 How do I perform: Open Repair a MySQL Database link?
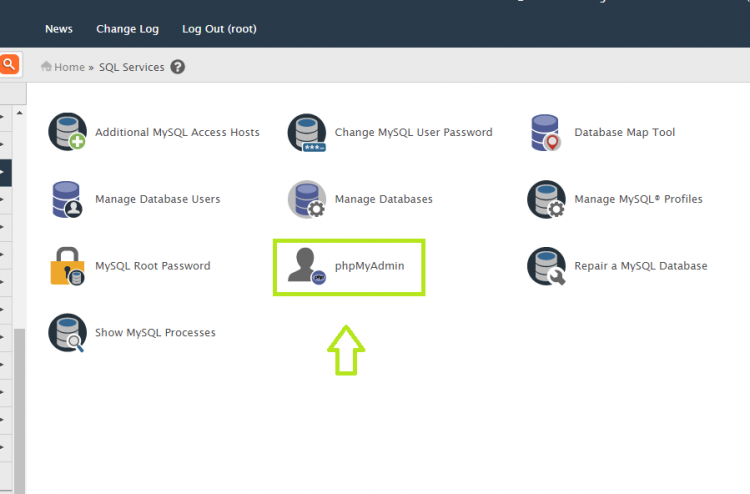640,266
